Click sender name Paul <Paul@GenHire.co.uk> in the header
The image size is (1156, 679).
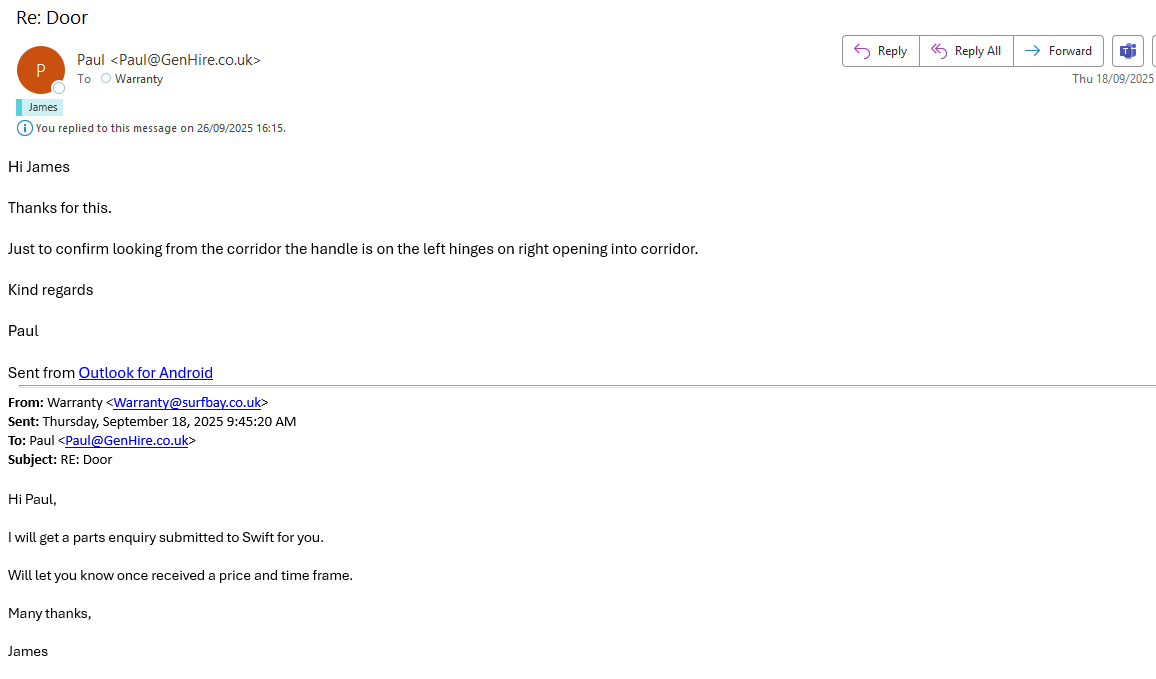pyautogui.click(x=169, y=60)
